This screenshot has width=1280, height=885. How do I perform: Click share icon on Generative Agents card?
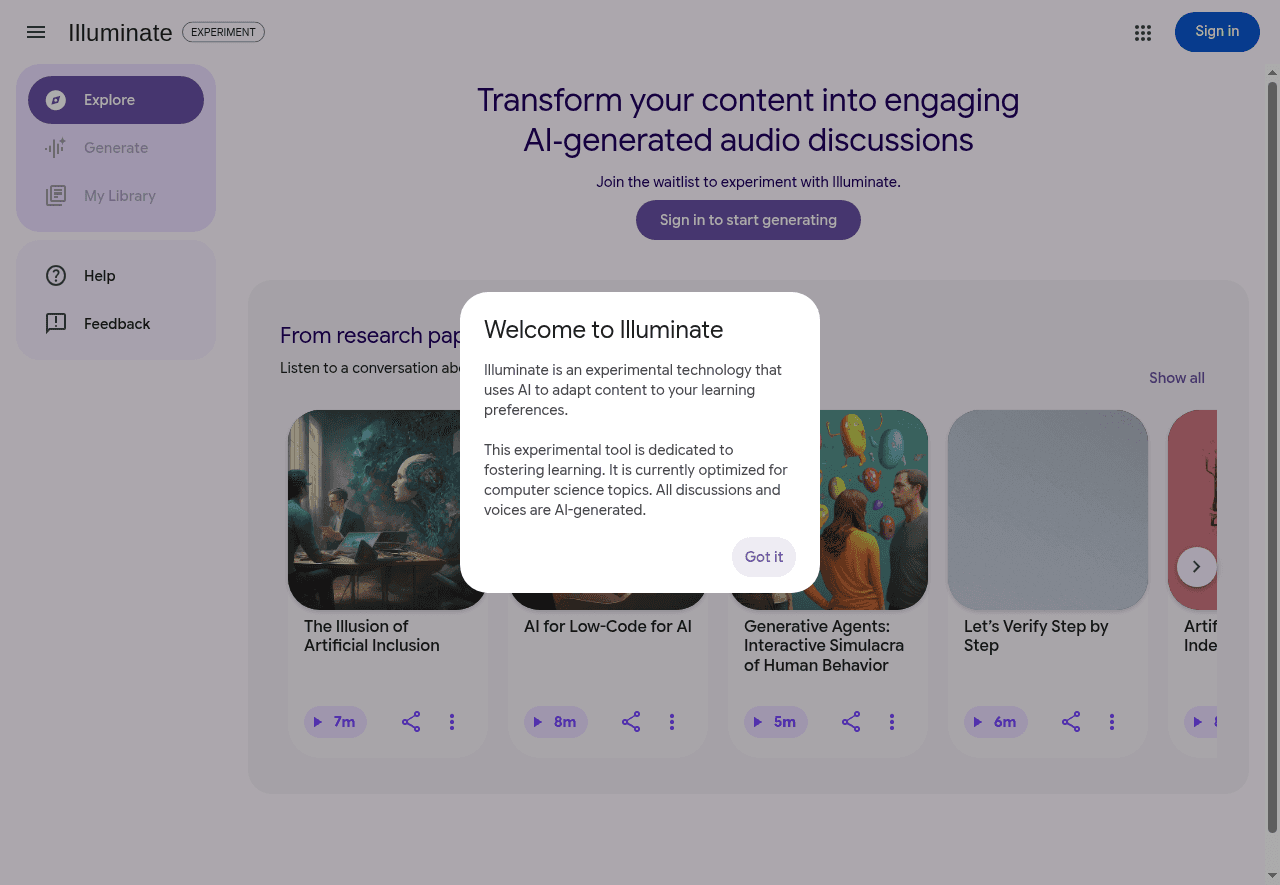tap(851, 722)
